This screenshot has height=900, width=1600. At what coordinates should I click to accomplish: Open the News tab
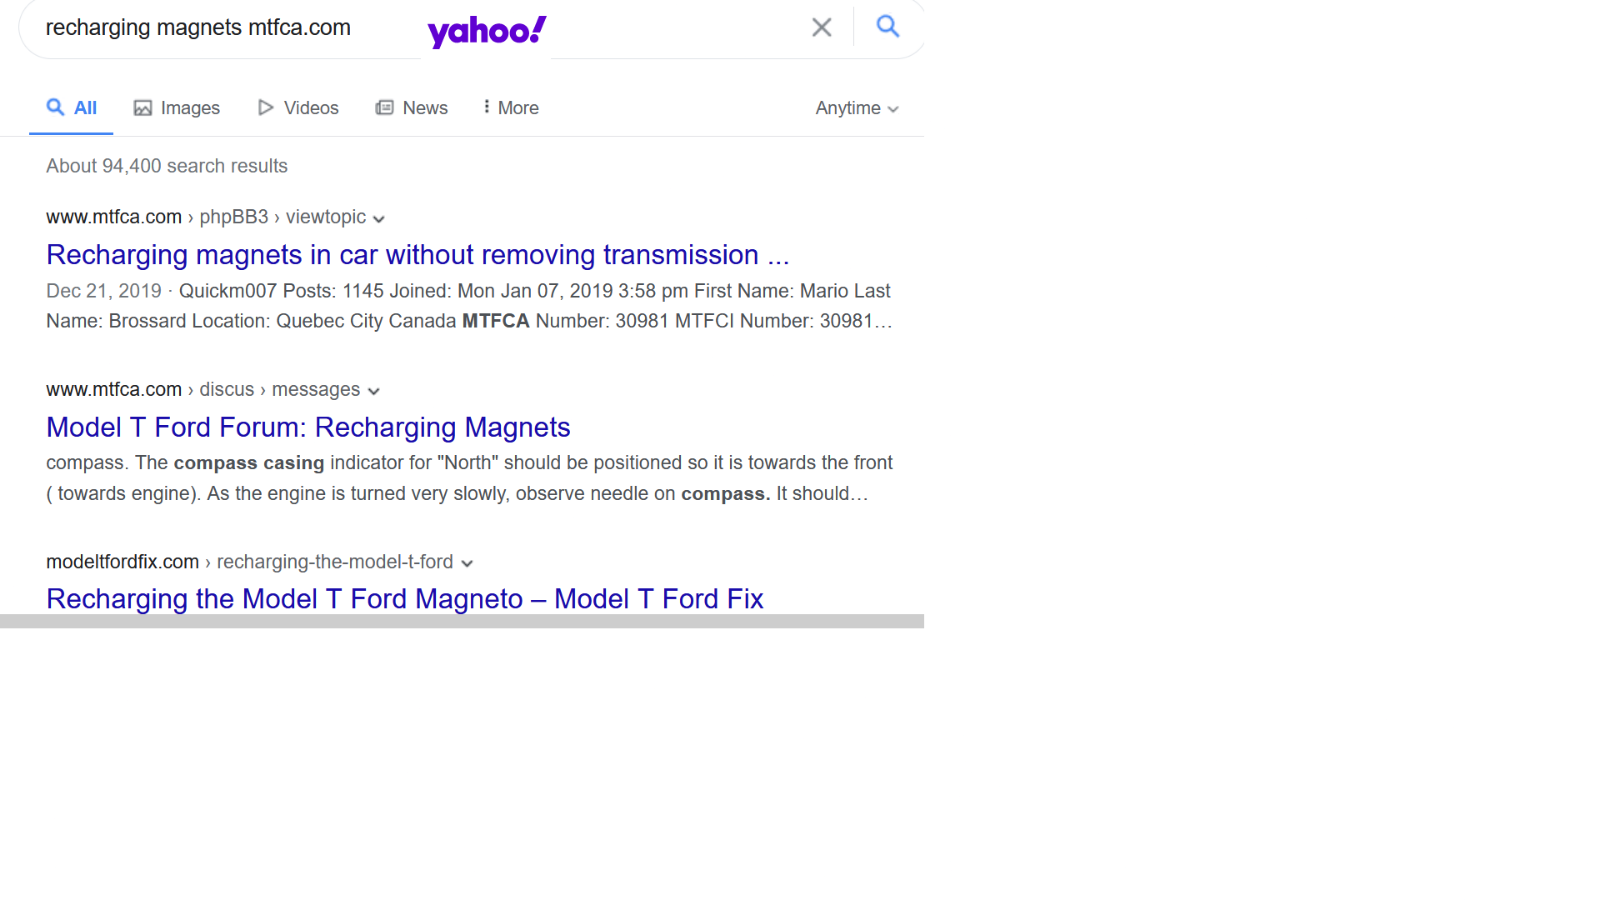(x=411, y=108)
